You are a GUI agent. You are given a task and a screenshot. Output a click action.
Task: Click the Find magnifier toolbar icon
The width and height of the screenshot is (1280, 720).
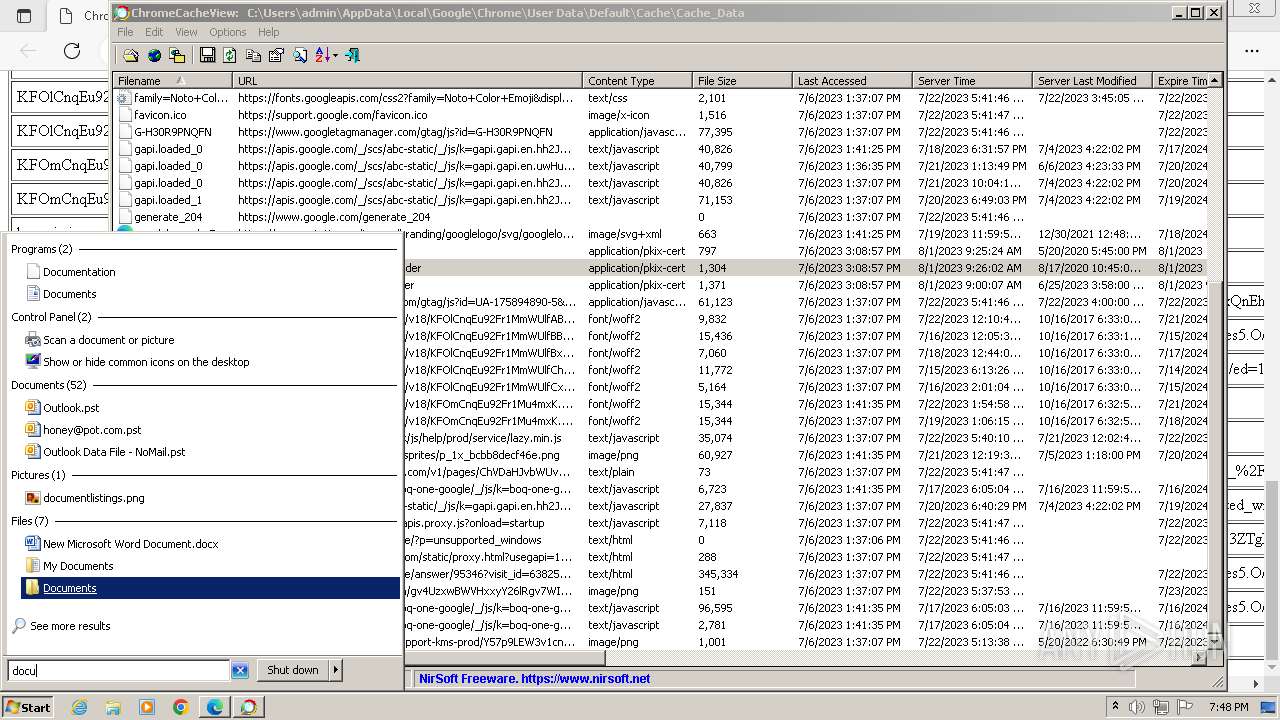(x=299, y=55)
